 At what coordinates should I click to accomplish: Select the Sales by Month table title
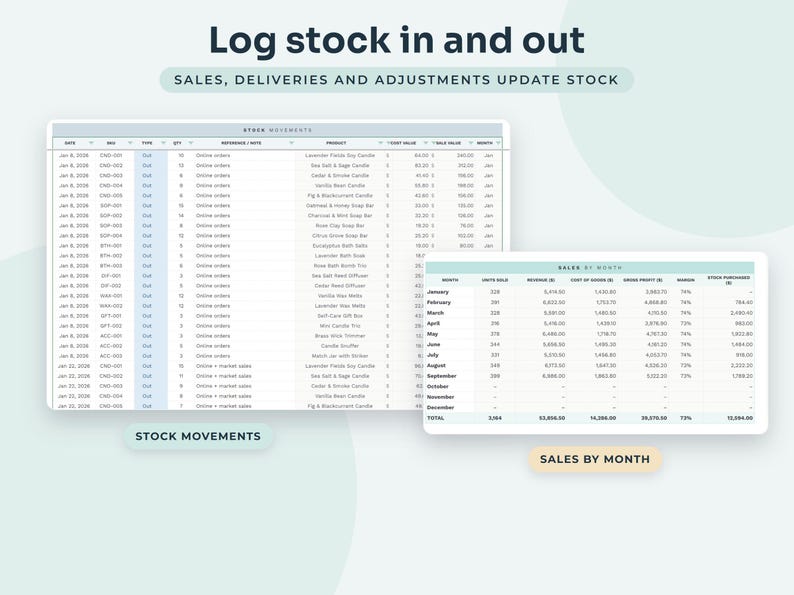(590, 268)
